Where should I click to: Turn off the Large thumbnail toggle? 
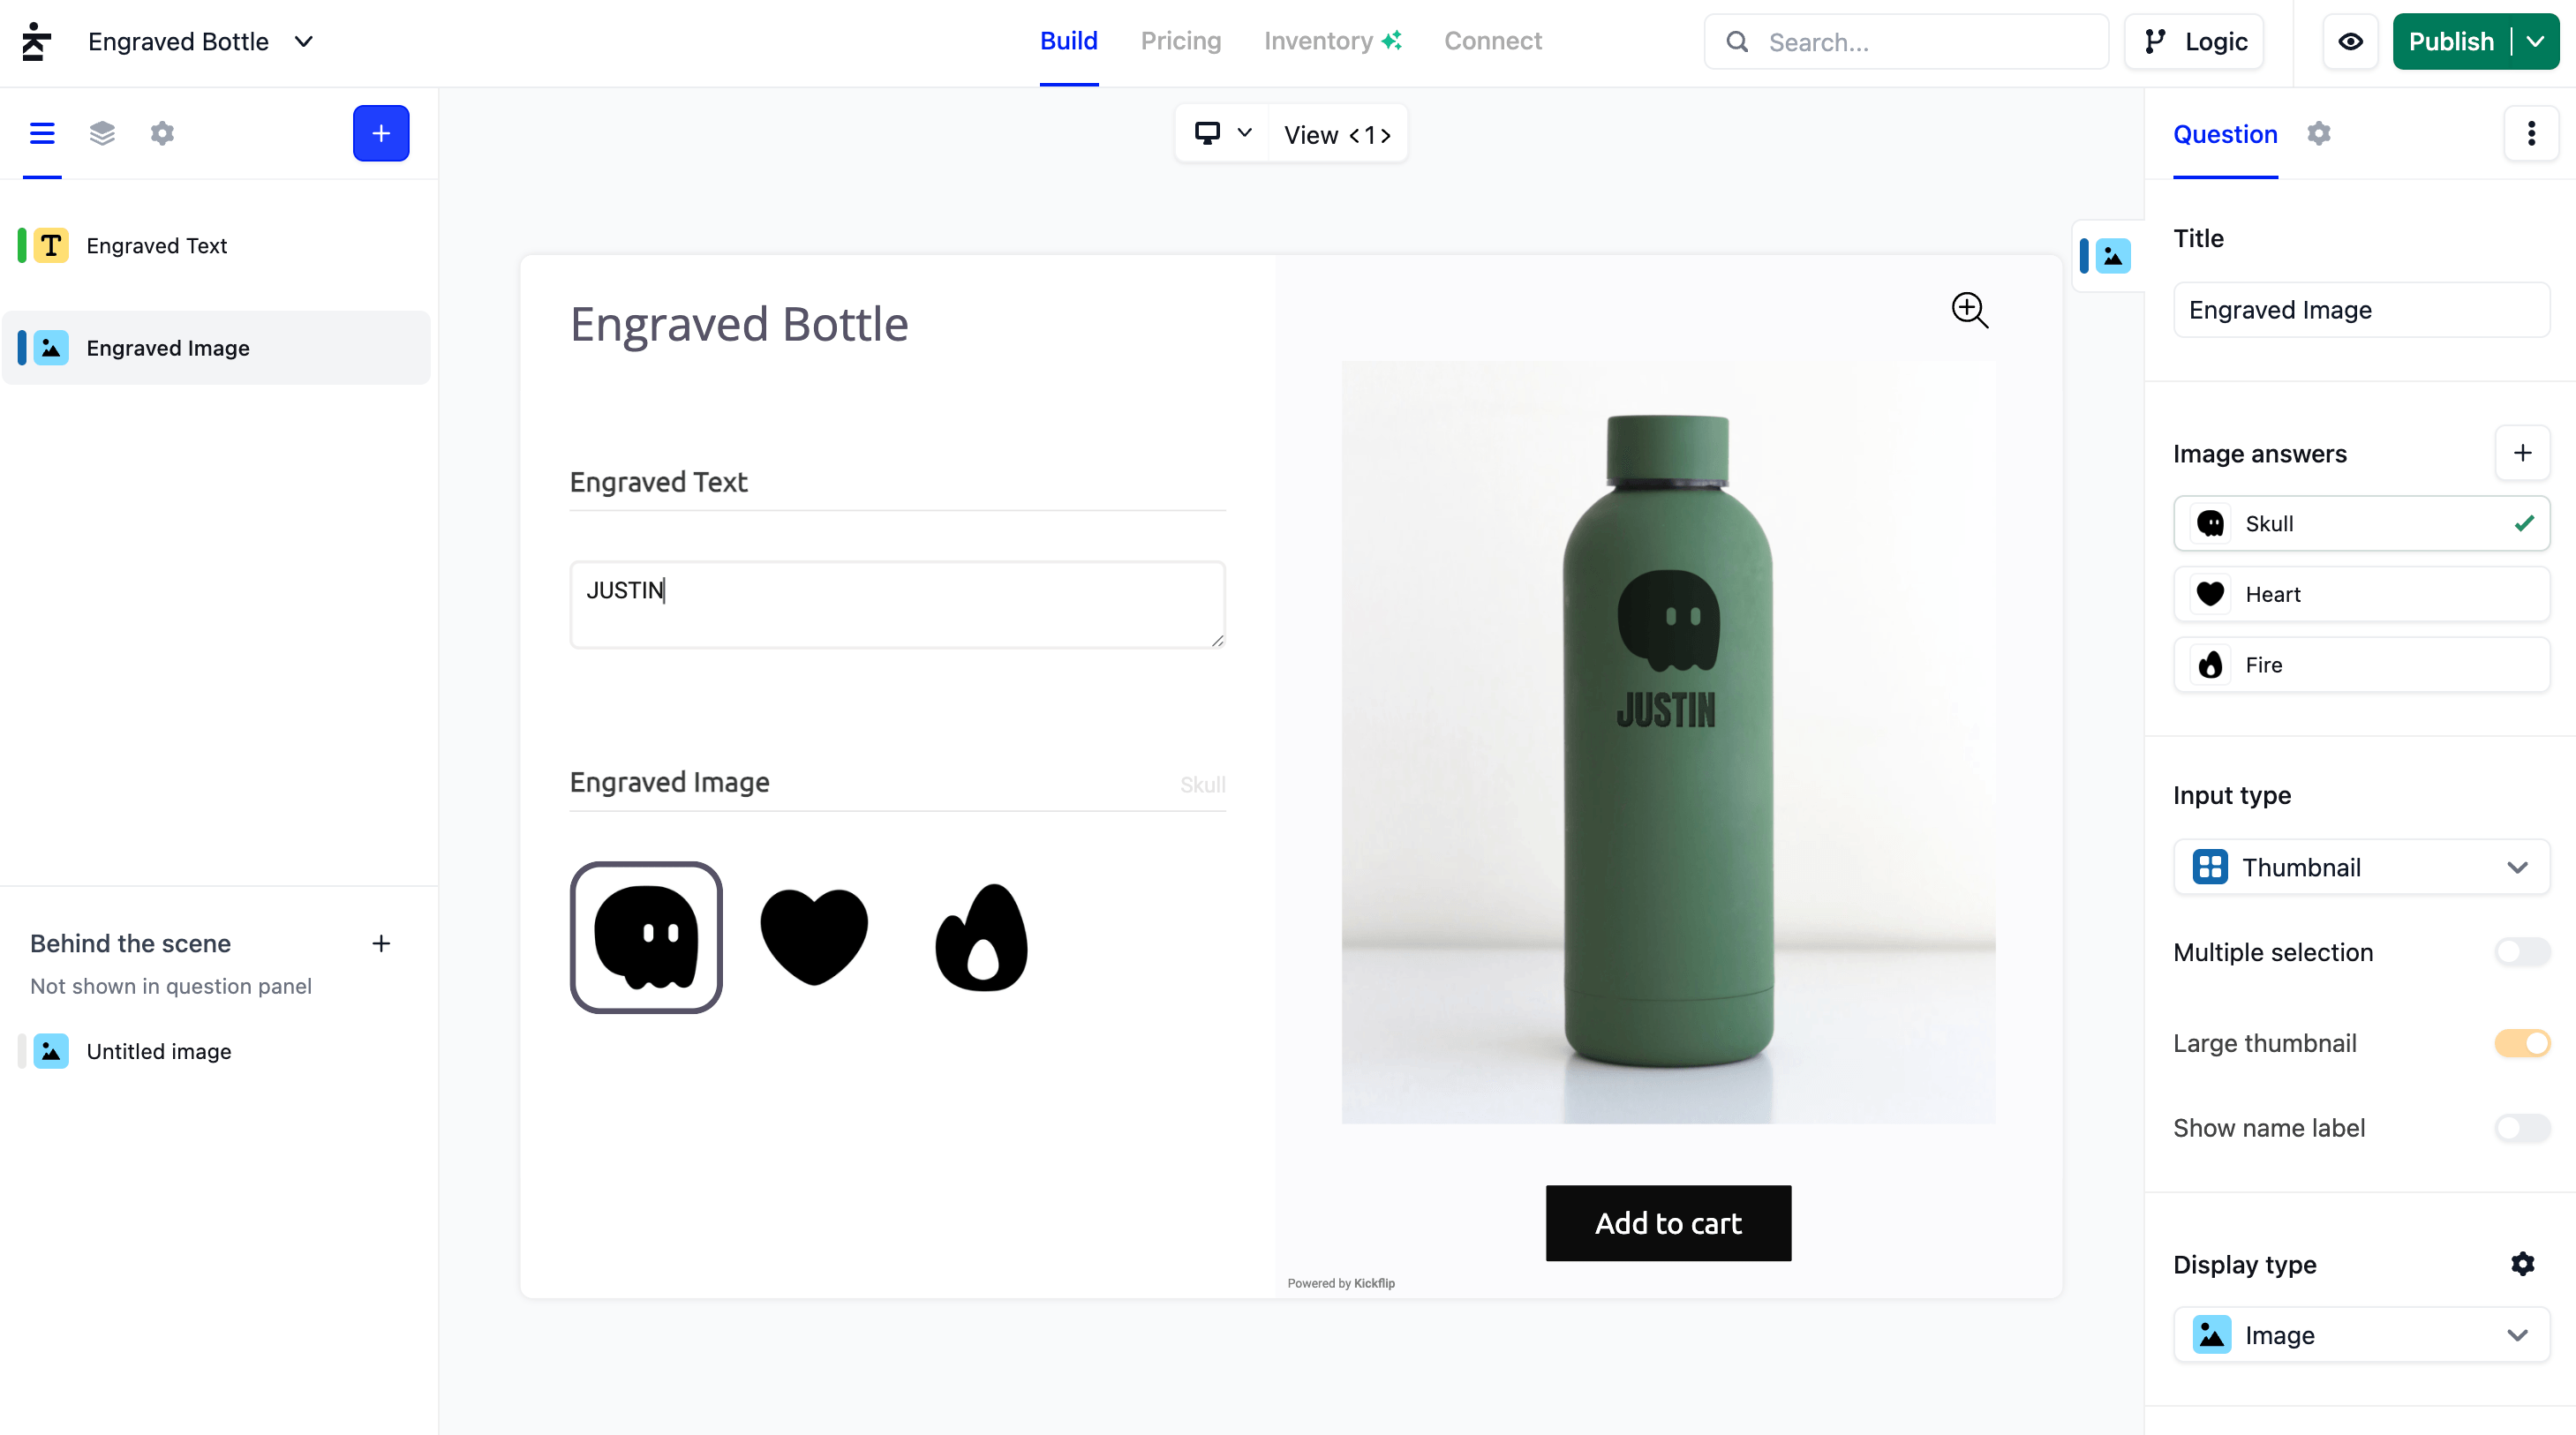[2521, 1043]
